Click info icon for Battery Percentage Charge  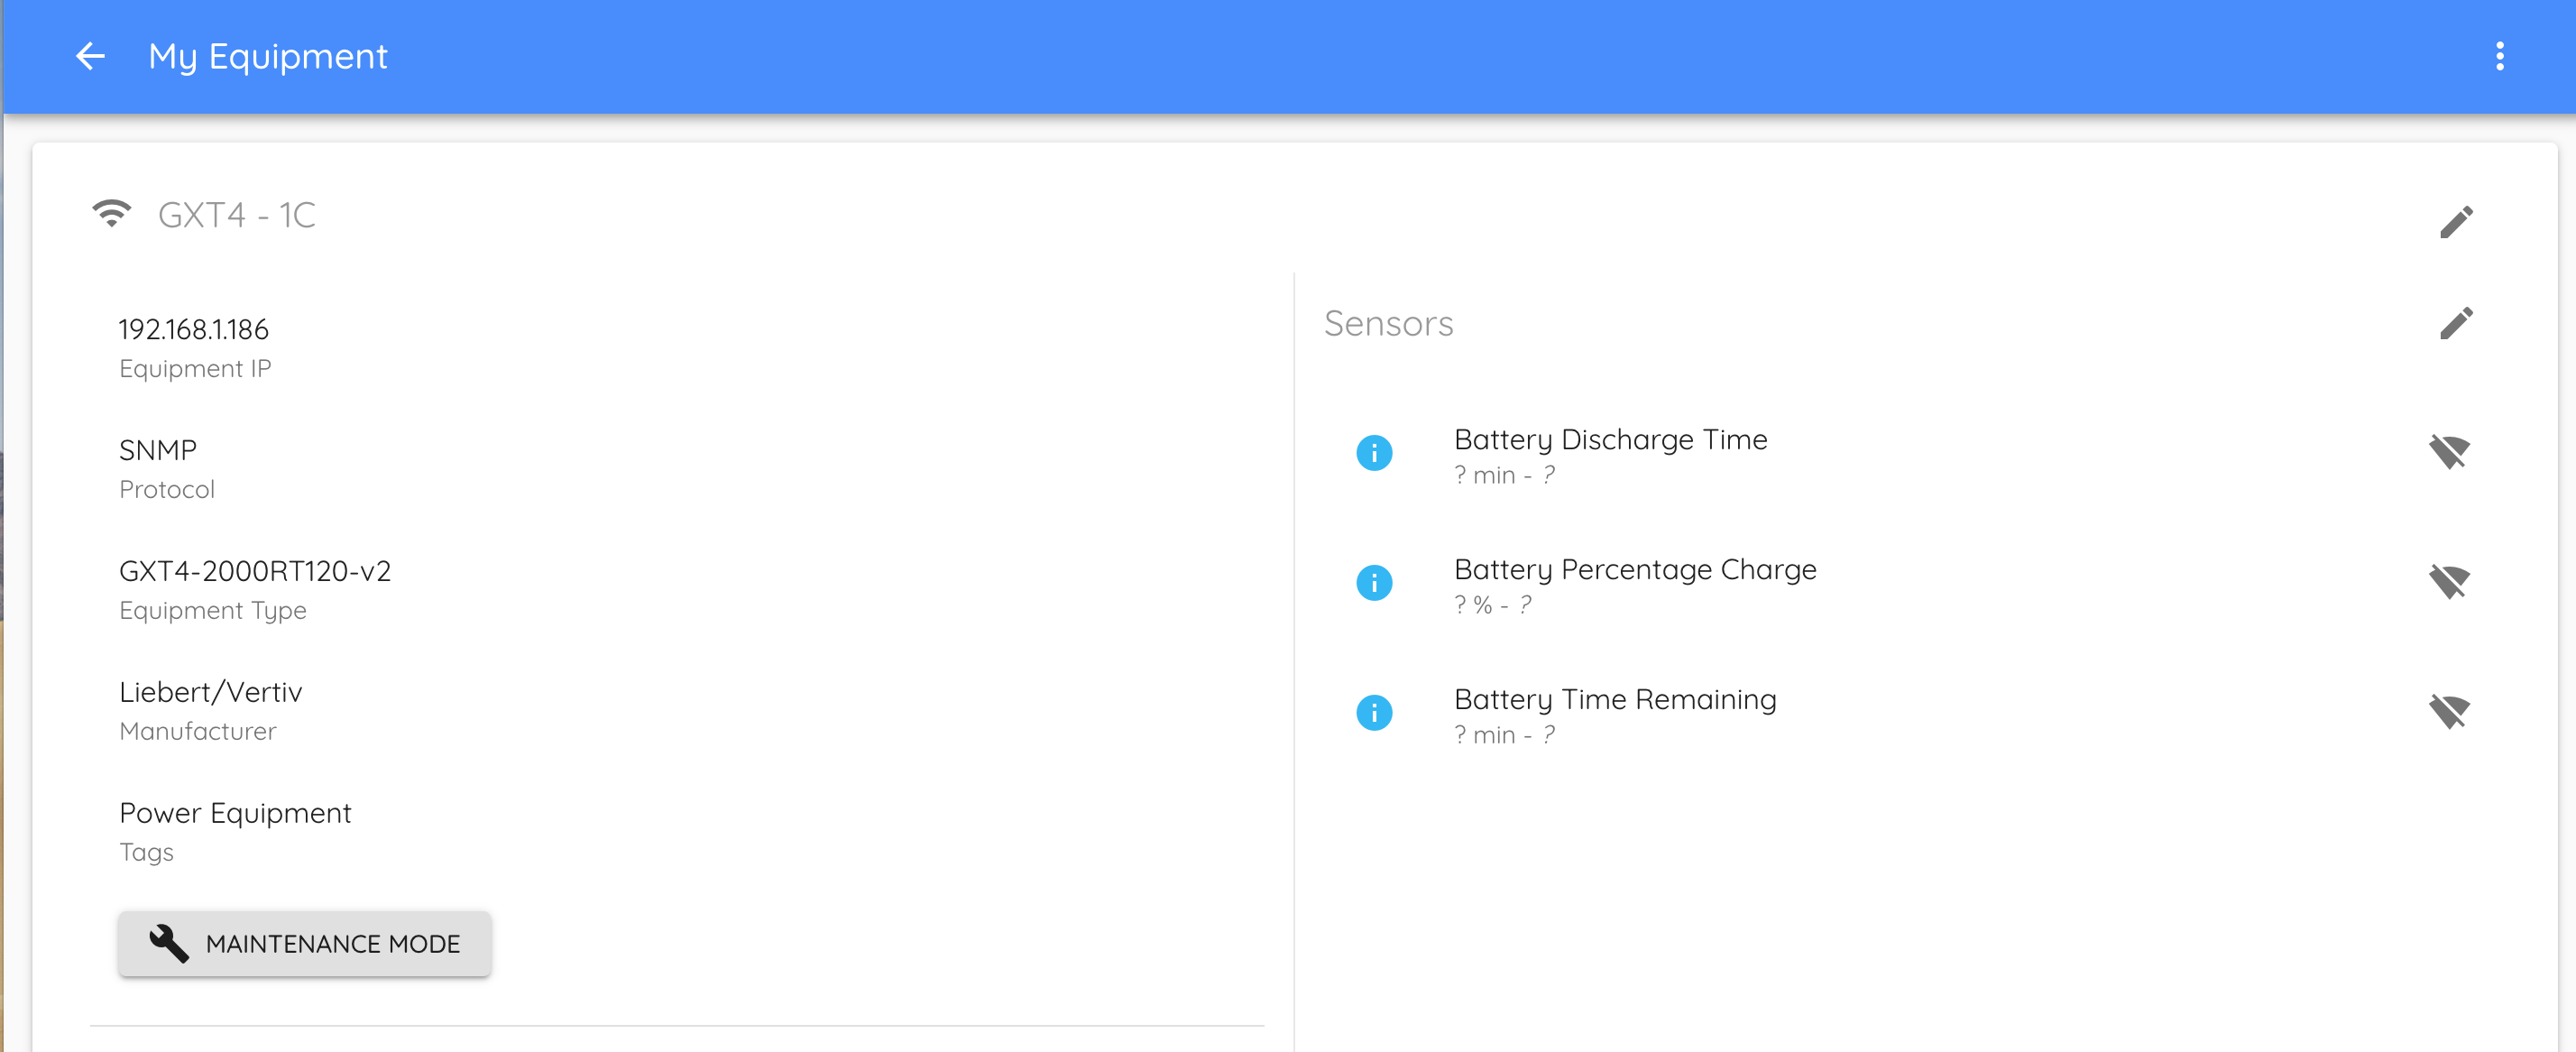pos(1374,583)
